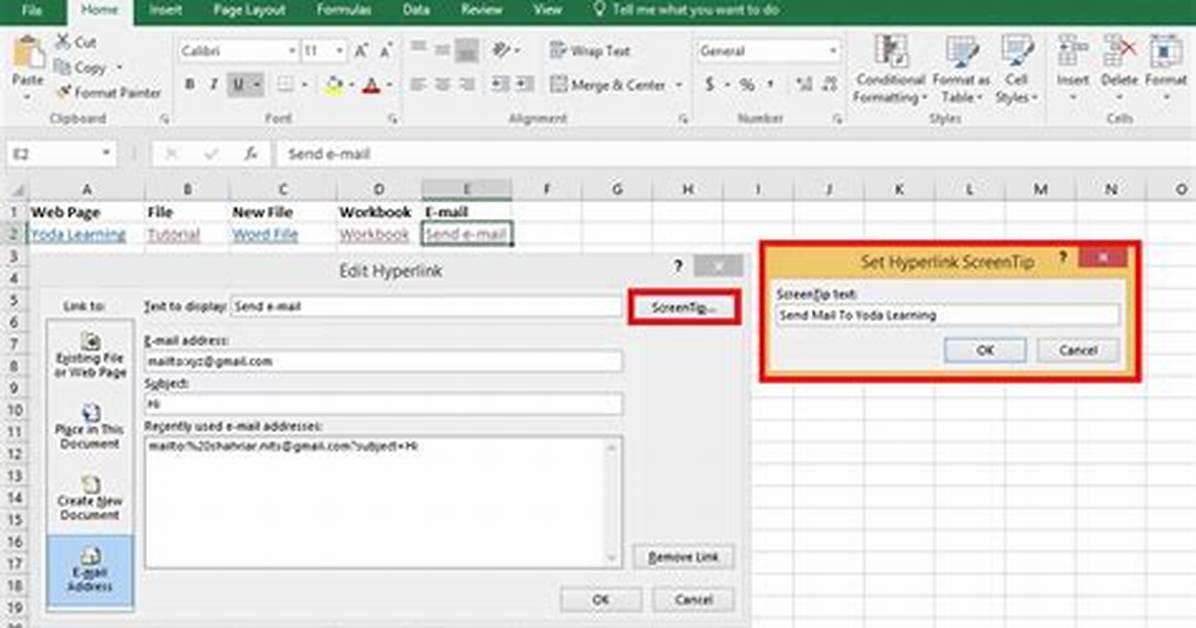Apply Accounting dollar format
This screenshot has height=628, width=1196.
(x=710, y=85)
